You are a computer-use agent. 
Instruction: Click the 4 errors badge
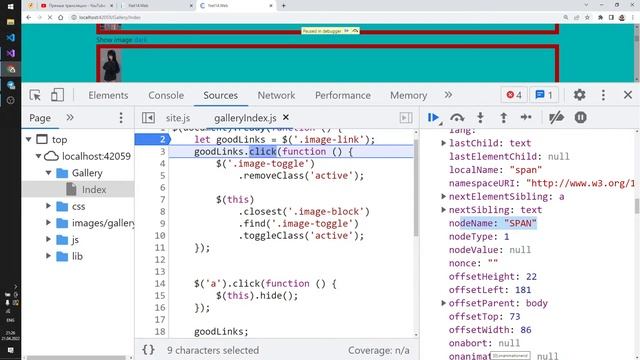pos(514,95)
